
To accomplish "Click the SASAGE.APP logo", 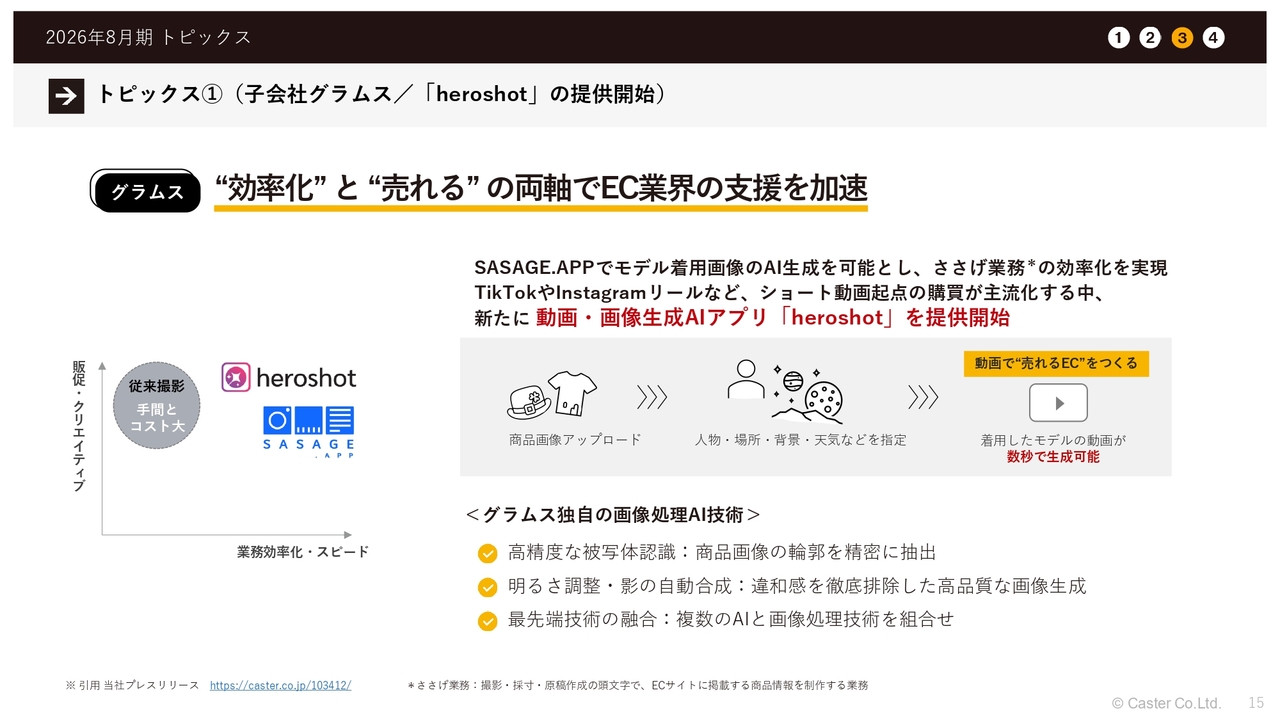I will pos(308,431).
